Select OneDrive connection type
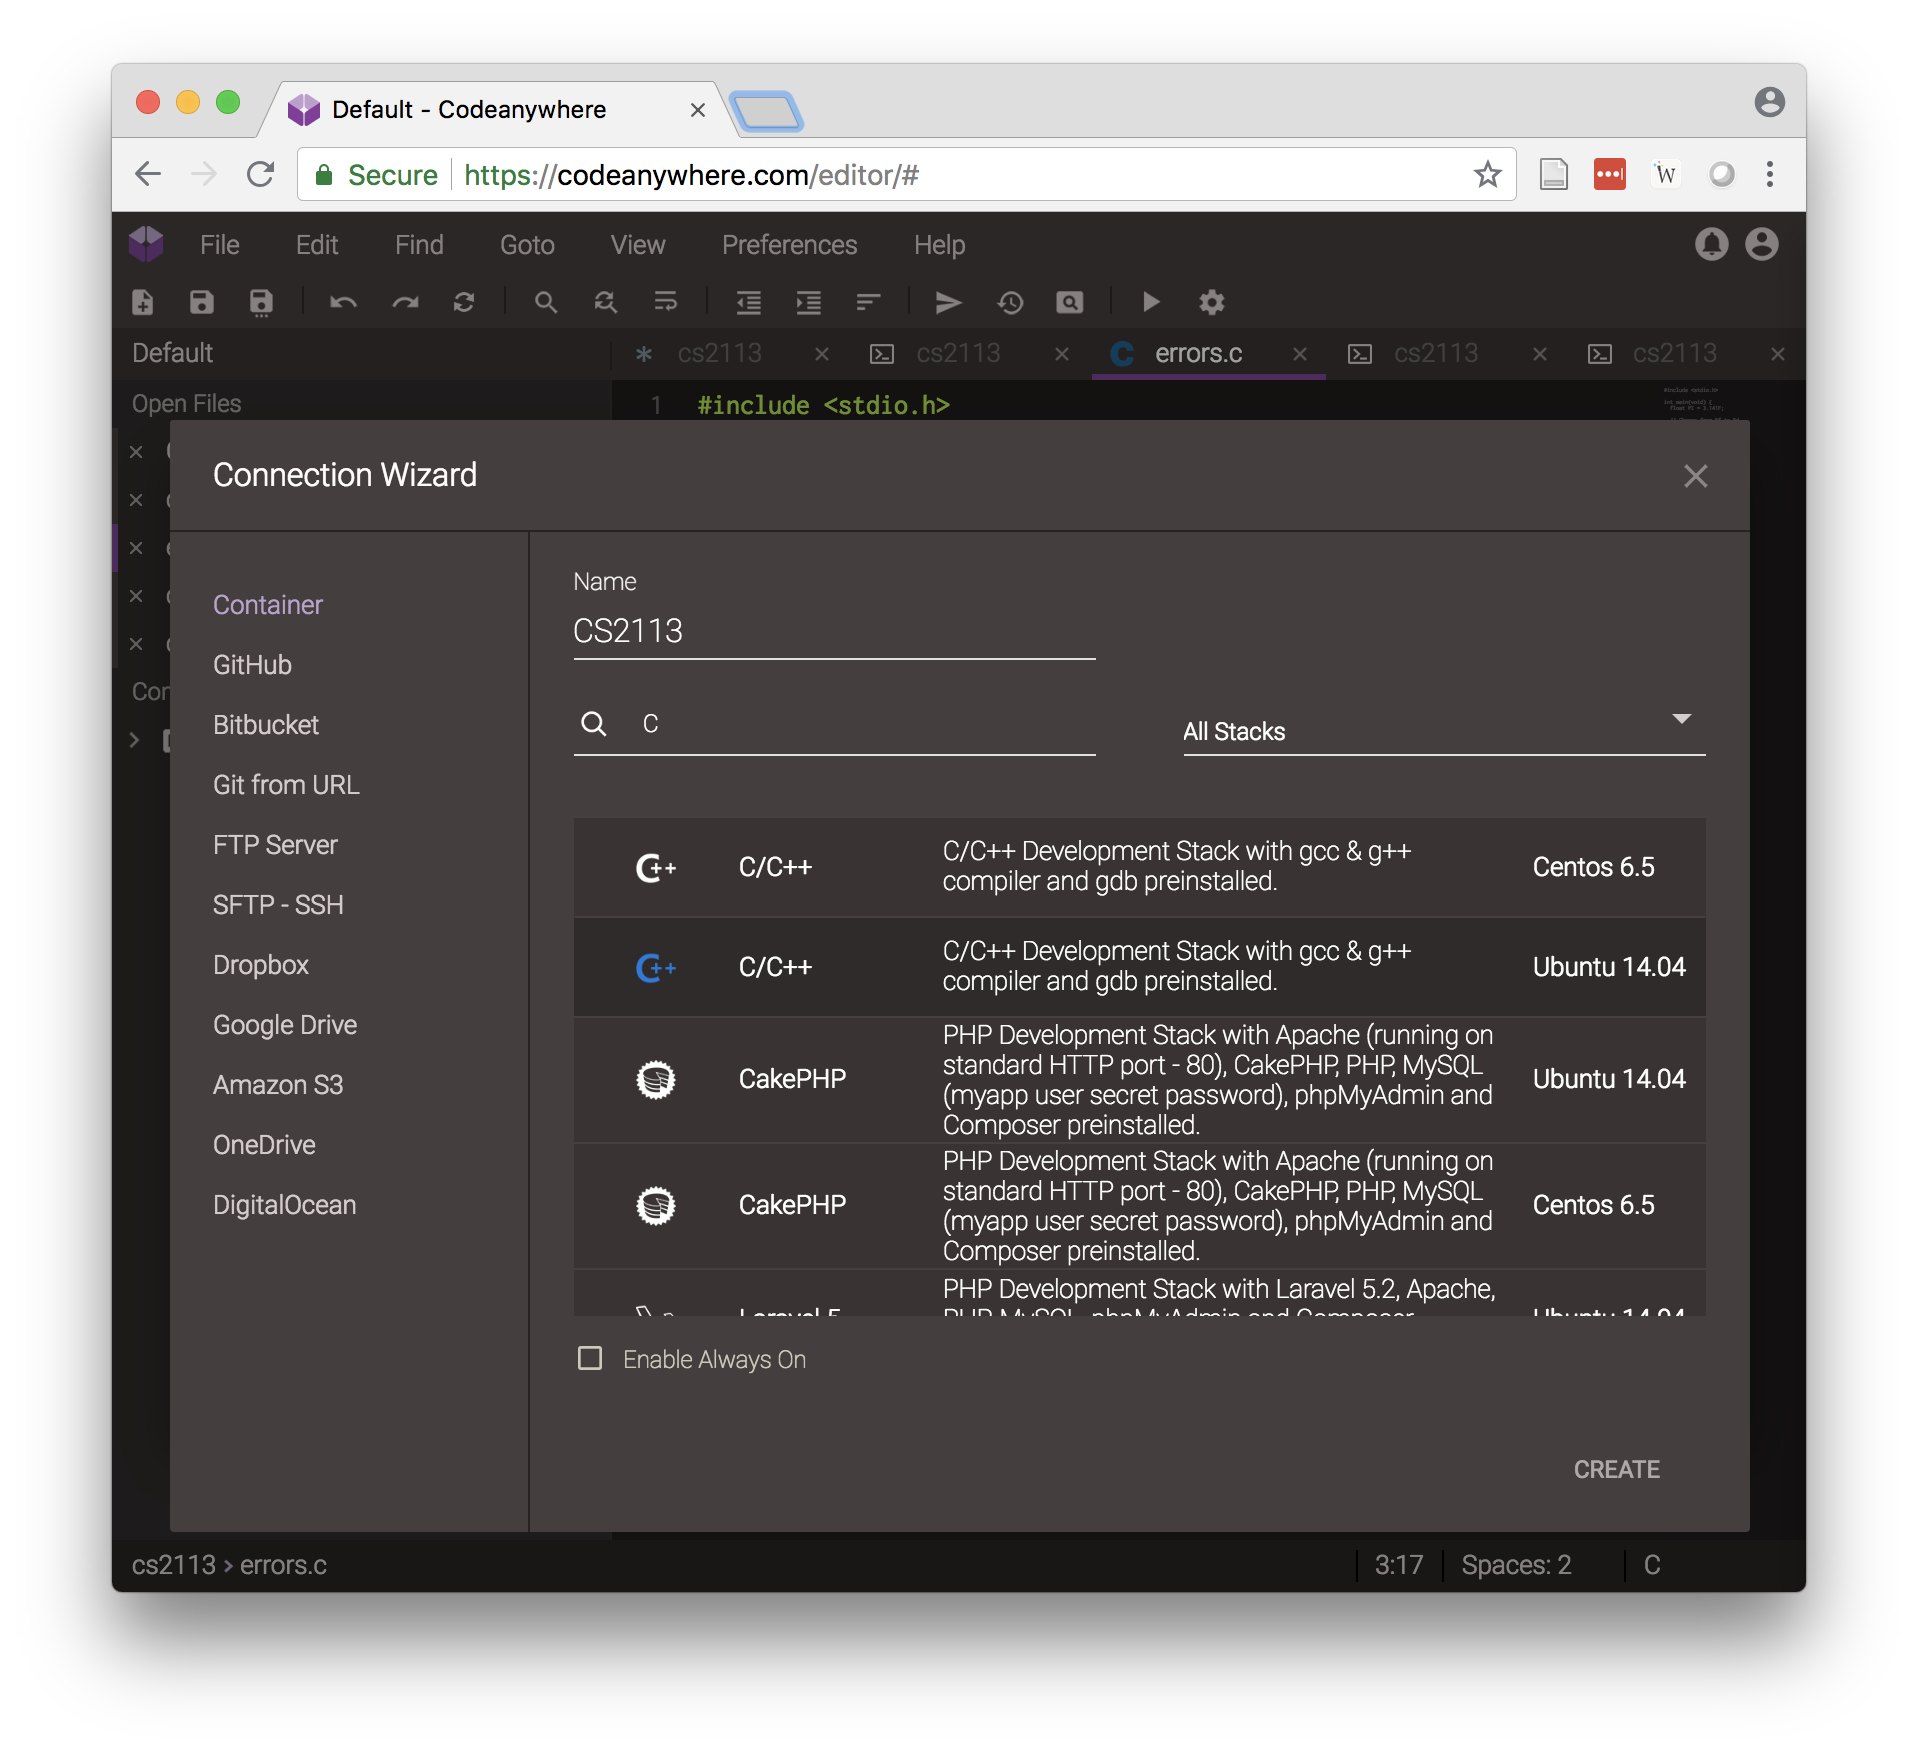 click(264, 1145)
